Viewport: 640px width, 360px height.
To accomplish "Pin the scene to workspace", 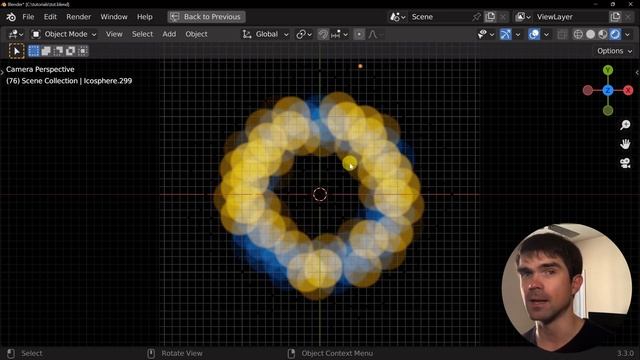I will pos(476,17).
